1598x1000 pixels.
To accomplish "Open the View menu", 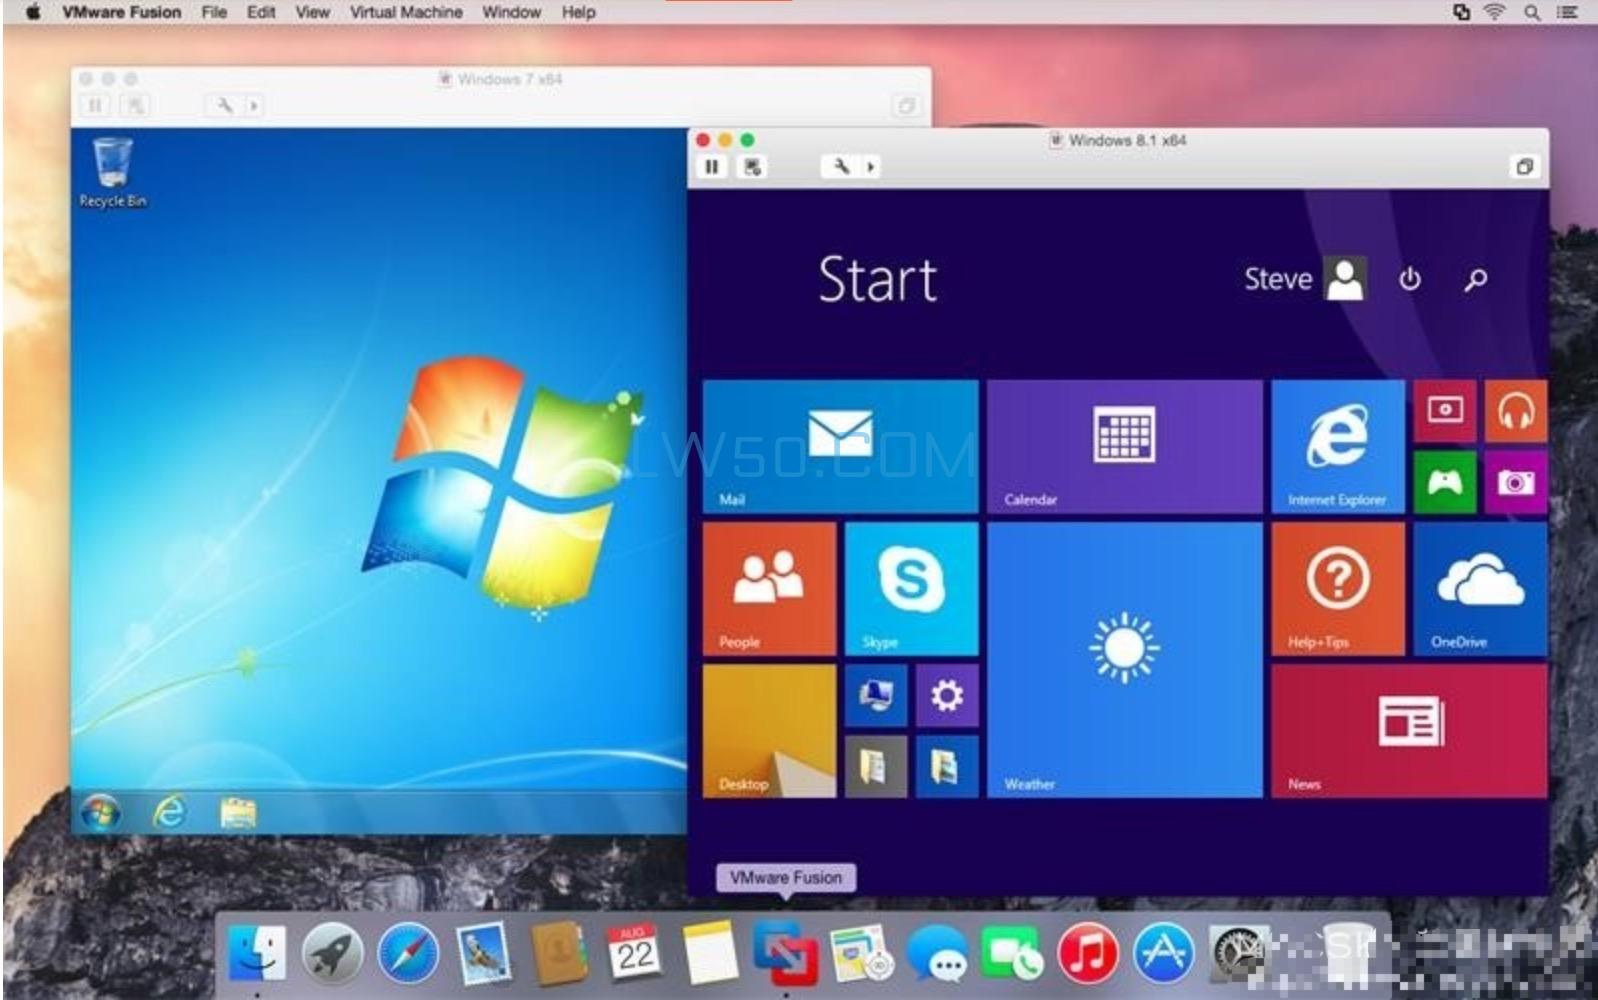I will point(312,12).
